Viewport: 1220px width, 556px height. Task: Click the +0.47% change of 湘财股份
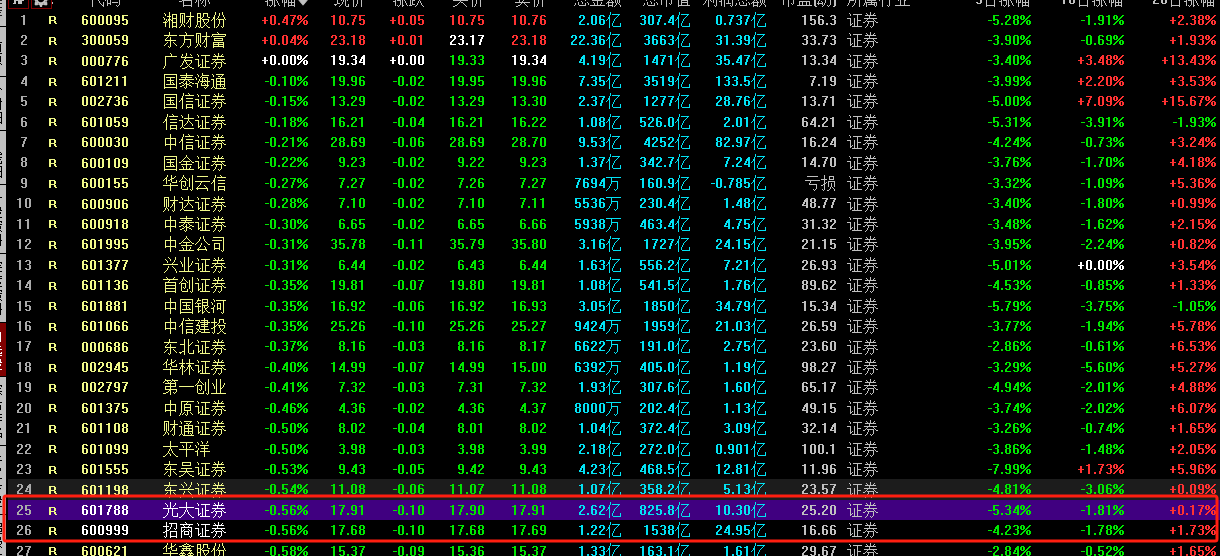point(285,20)
